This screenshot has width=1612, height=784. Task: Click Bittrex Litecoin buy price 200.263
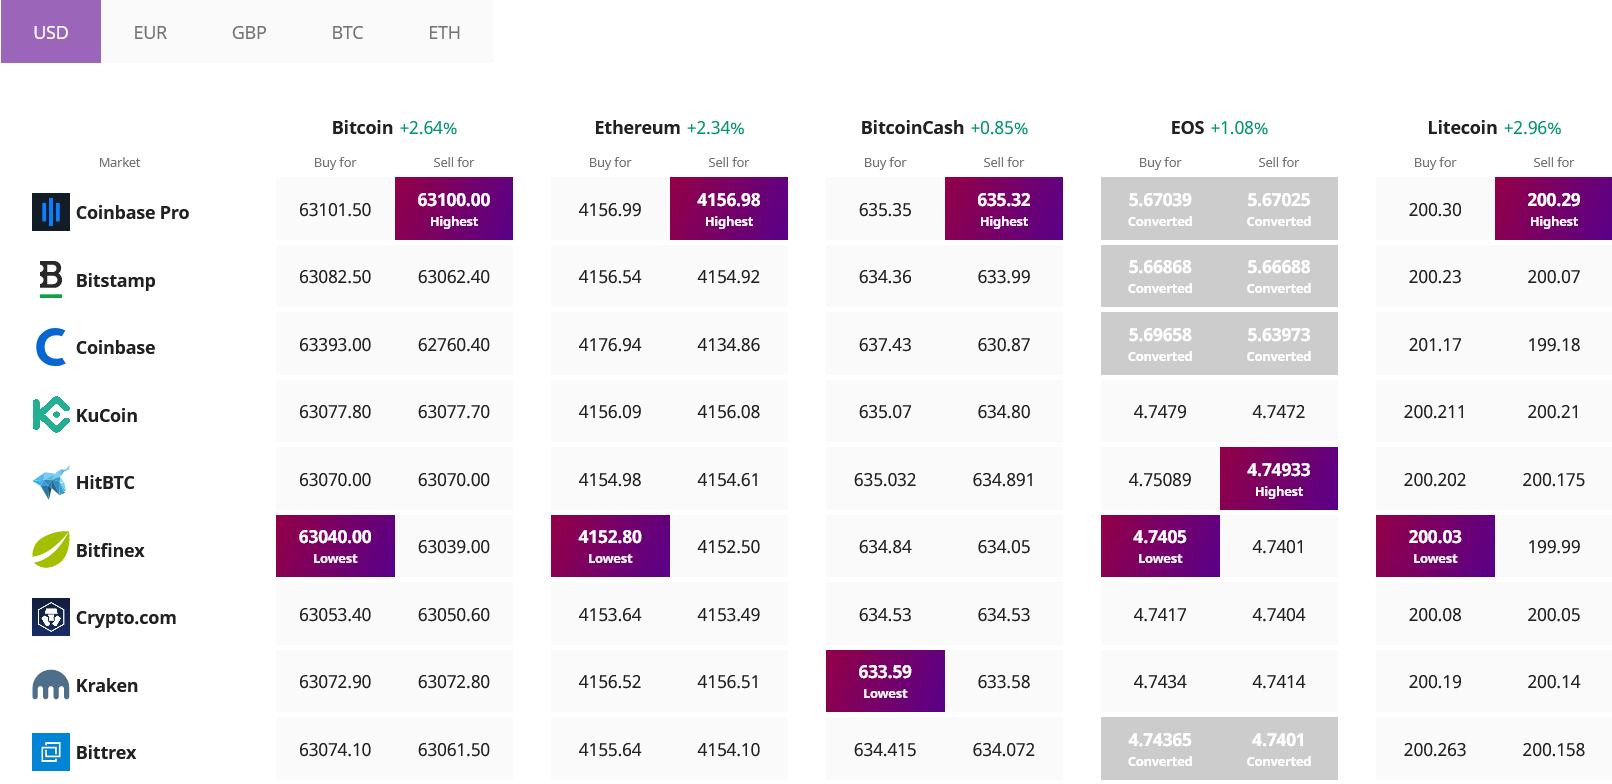[1435, 749]
